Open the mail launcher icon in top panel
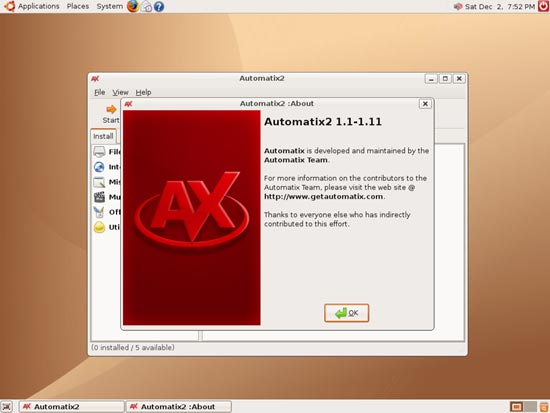 click(x=146, y=6)
